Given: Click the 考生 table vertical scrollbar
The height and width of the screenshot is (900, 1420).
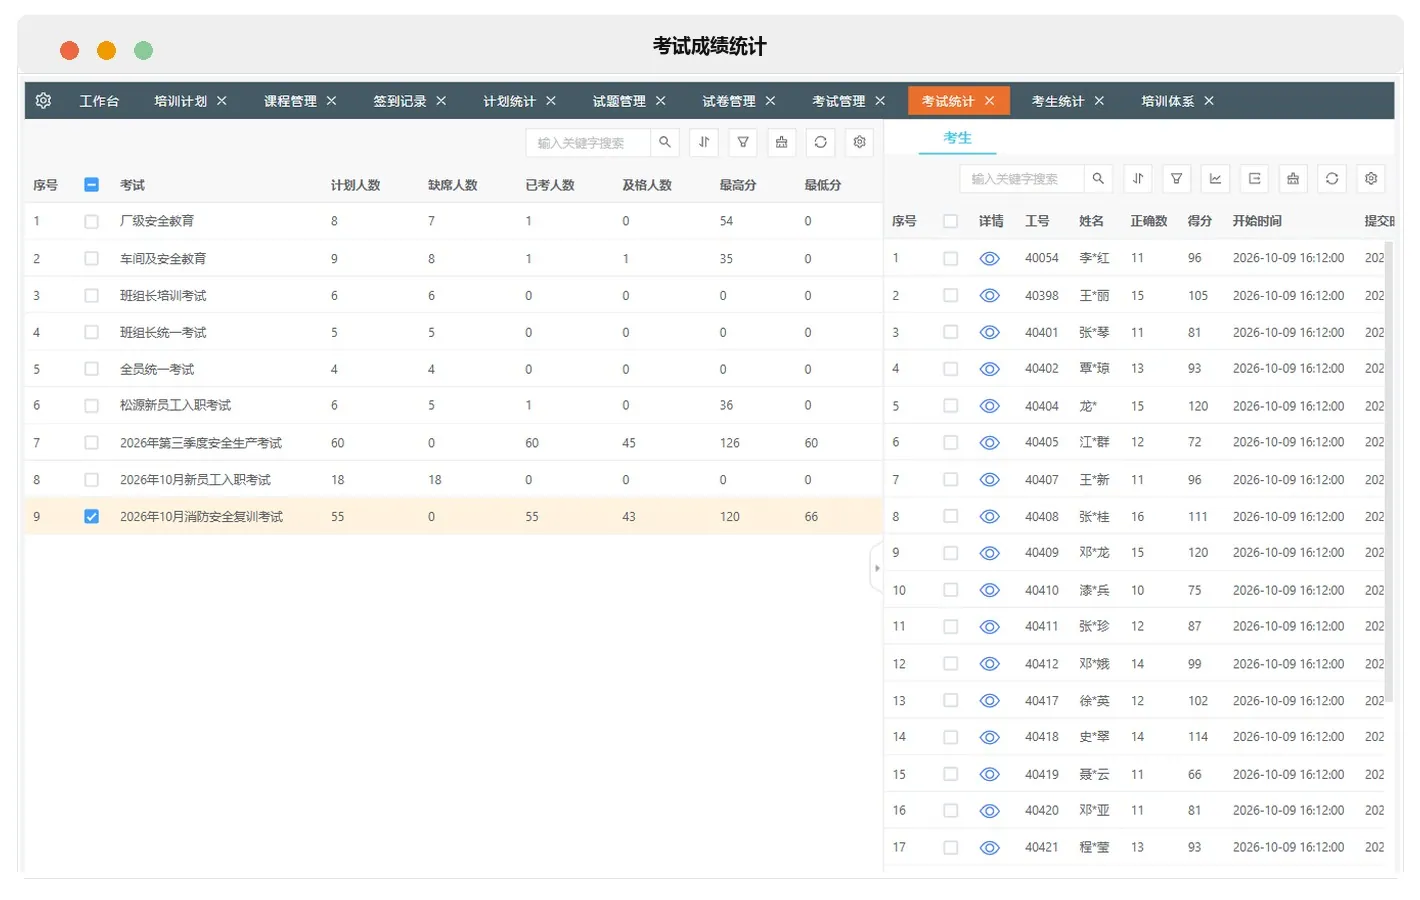Looking at the screenshot, I should coord(1389,470).
